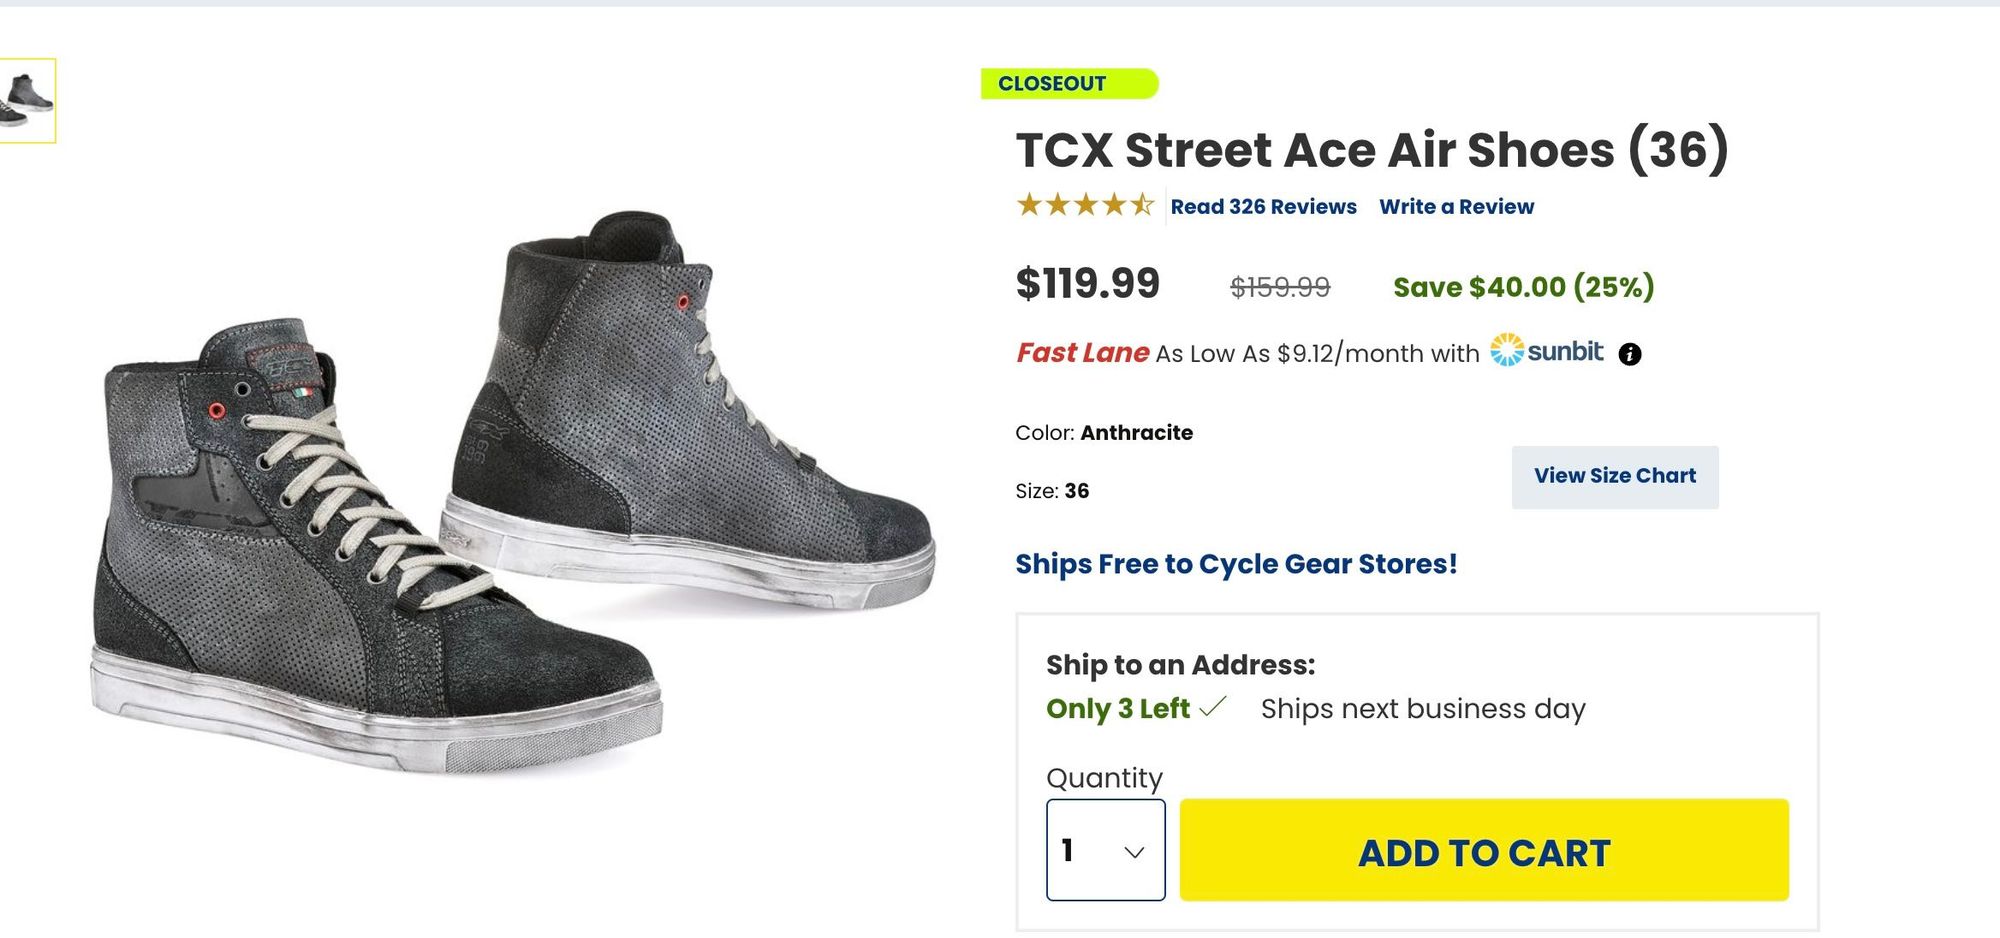Click Ships Free to Cycle Gear Stores link
Image resolution: width=2000 pixels, height=938 pixels.
click(1236, 564)
